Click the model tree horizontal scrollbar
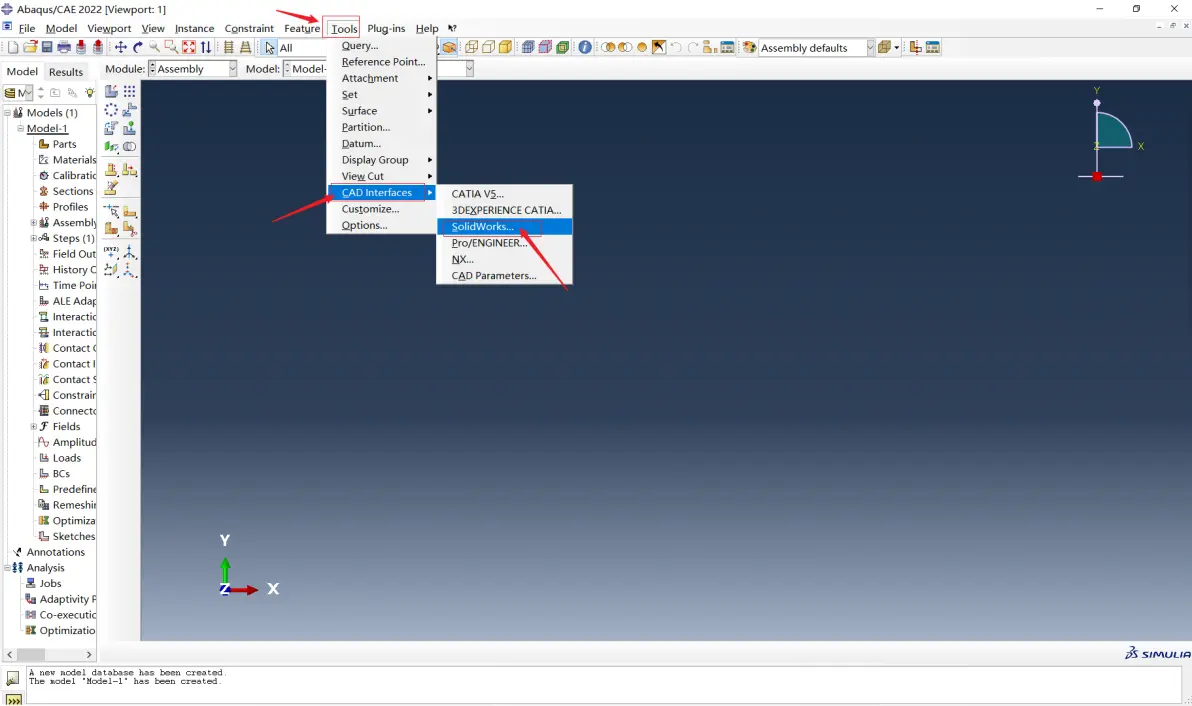This screenshot has width=1192, height=706. [x=49, y=654]
